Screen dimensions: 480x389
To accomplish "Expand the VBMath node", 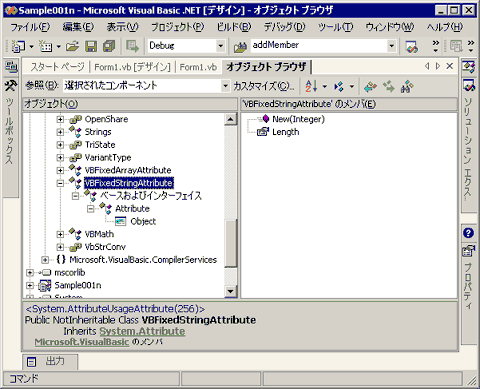I will point(60,234).
